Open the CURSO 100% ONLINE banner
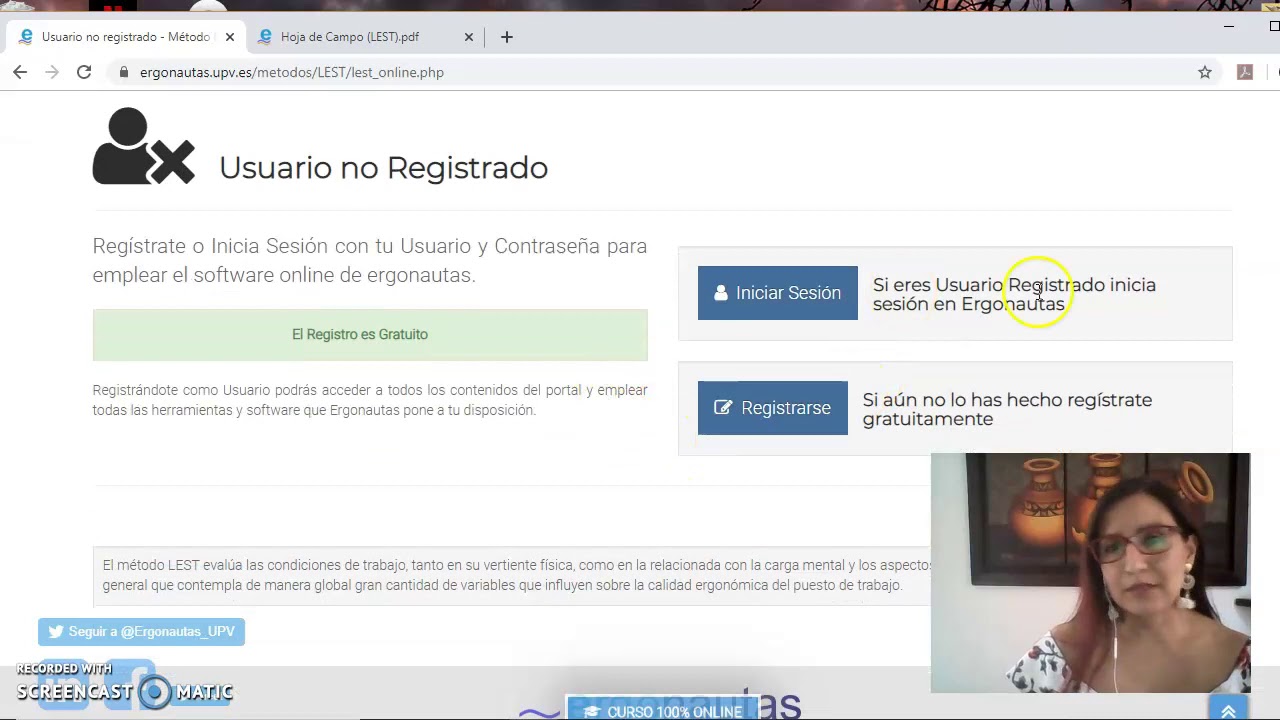 click(x=664, y=711)
